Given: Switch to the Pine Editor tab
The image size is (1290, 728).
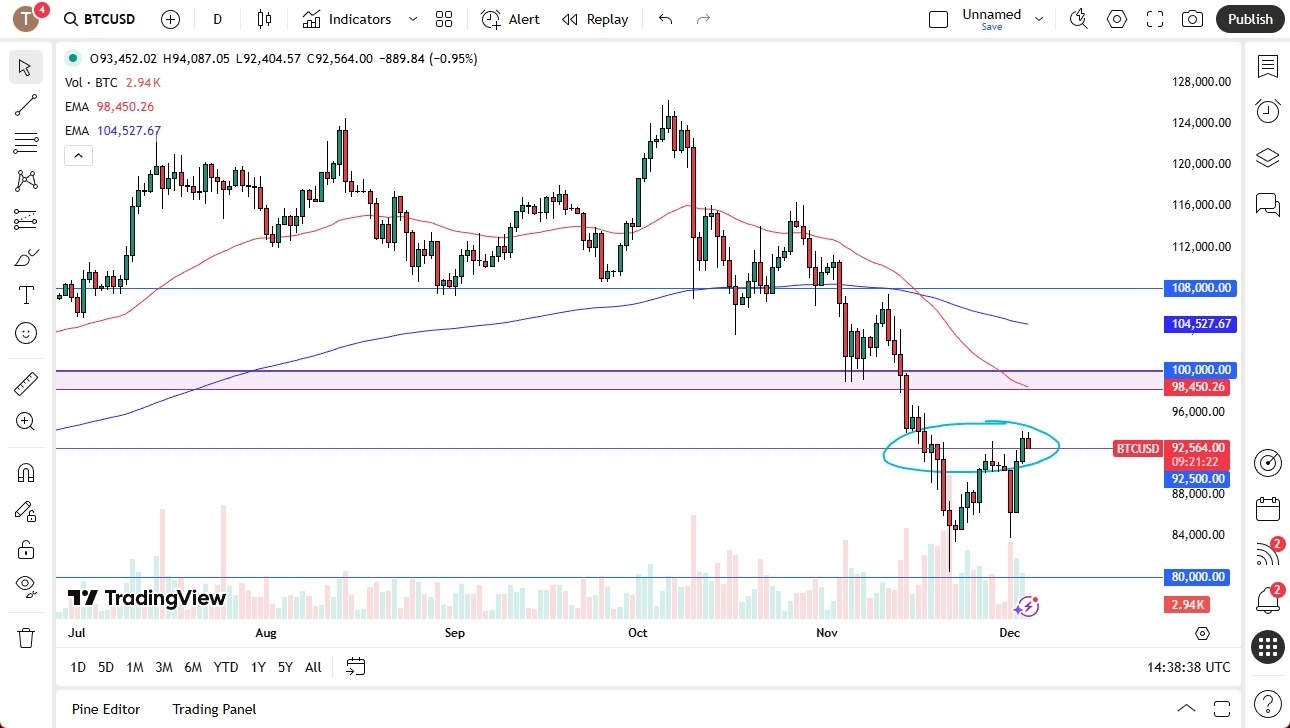Looking at the screenshot, I should [105, 709].
